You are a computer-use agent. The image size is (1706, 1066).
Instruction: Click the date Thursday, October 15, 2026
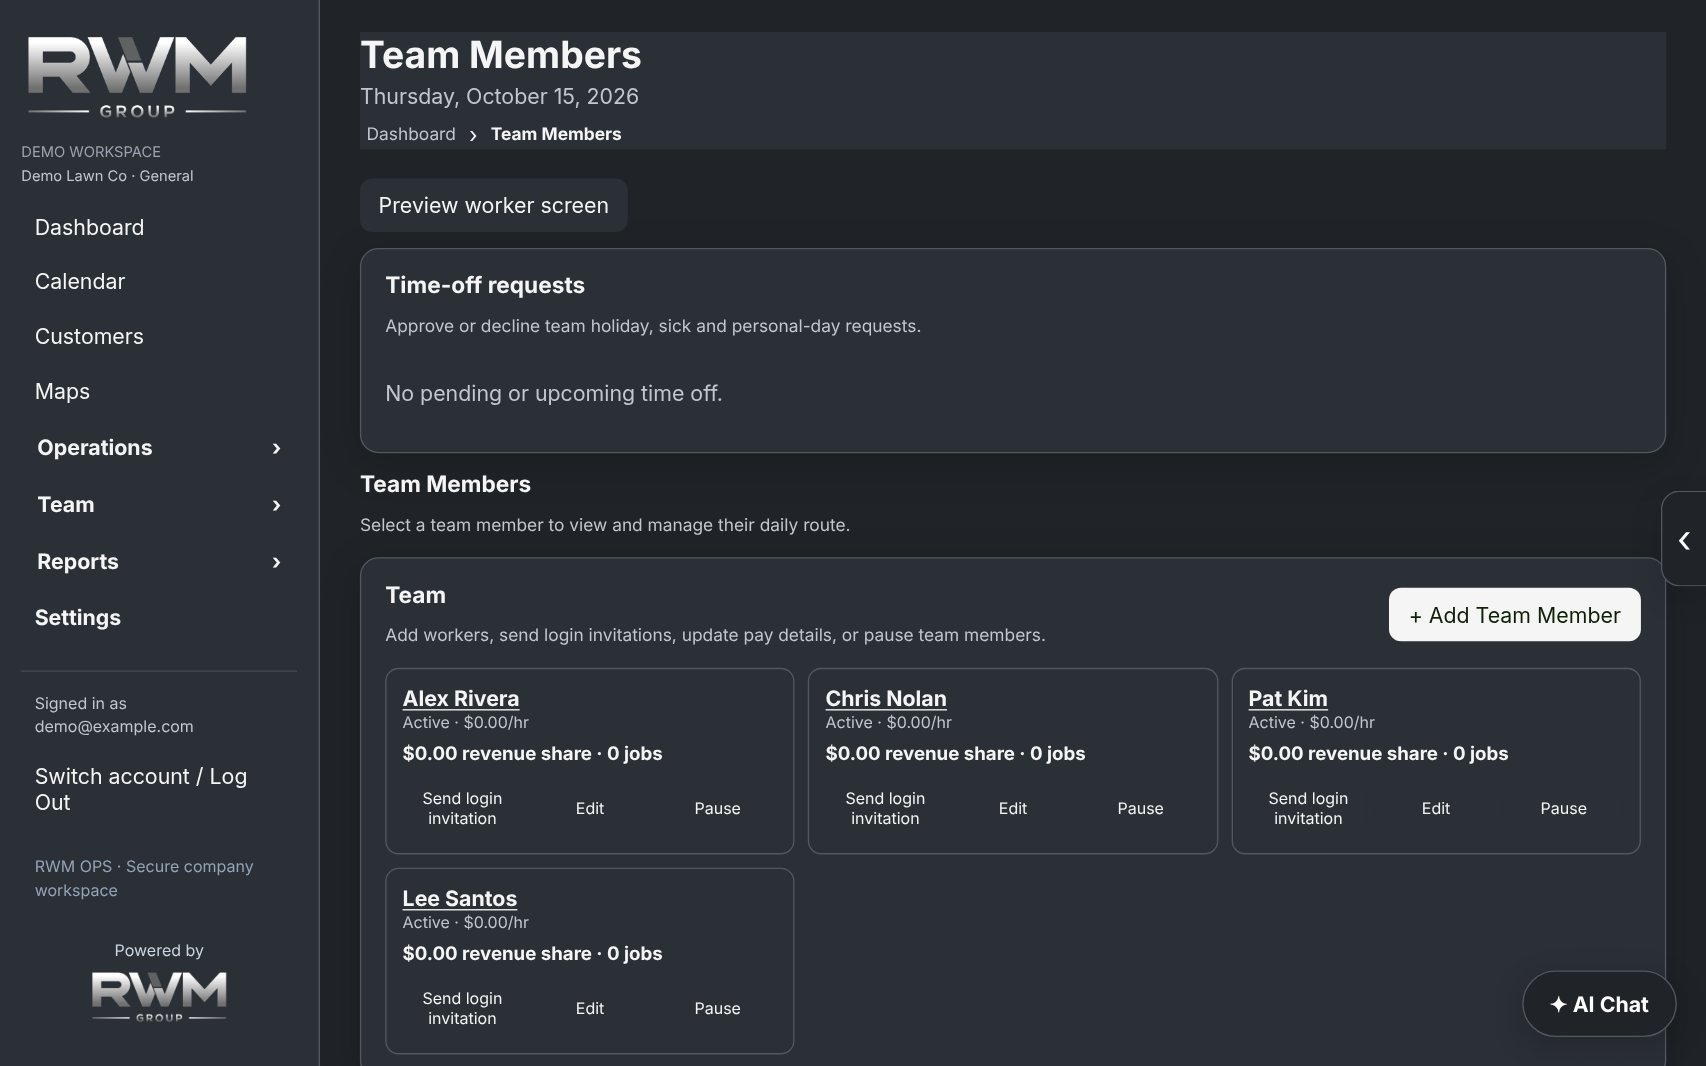pyautogui.click(x=499, y=96)
